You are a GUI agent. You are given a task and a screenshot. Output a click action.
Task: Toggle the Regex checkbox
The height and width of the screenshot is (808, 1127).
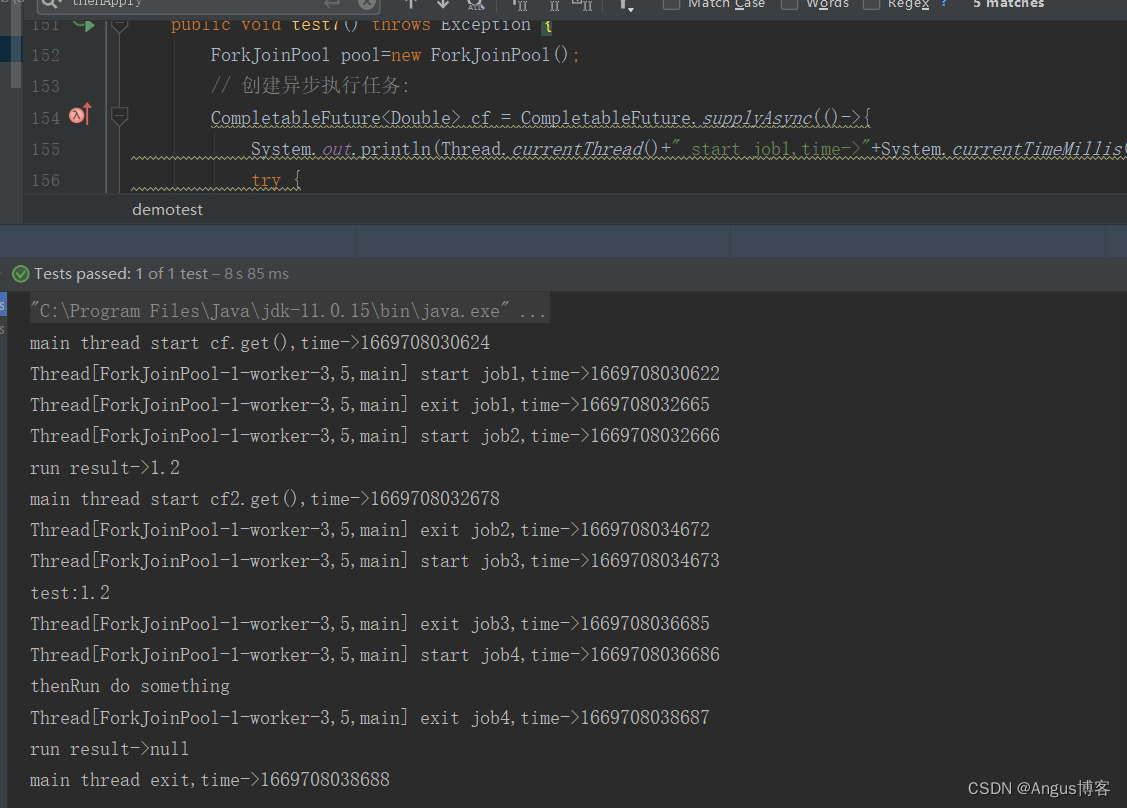871,4
